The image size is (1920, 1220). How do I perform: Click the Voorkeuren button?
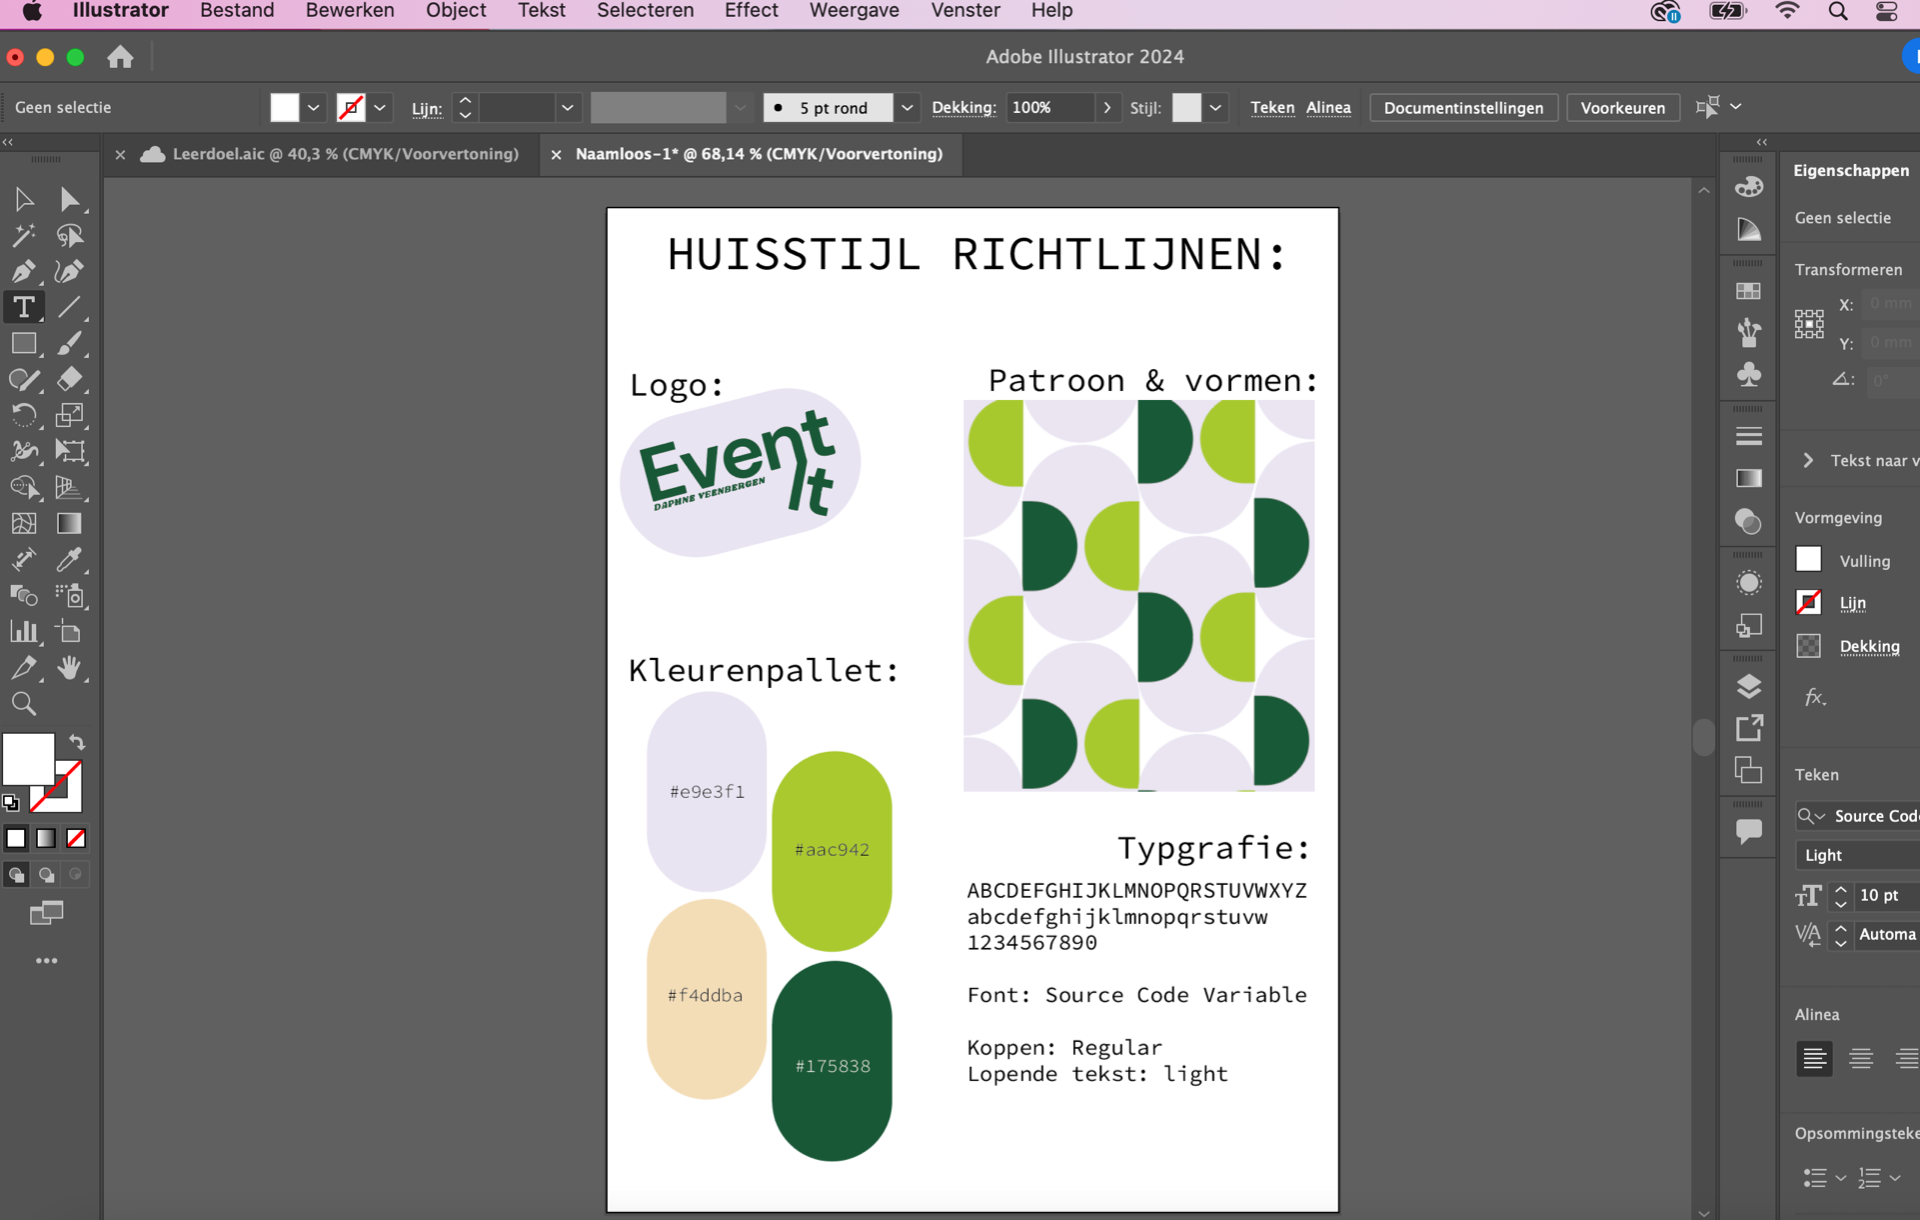click(1622, 108)
